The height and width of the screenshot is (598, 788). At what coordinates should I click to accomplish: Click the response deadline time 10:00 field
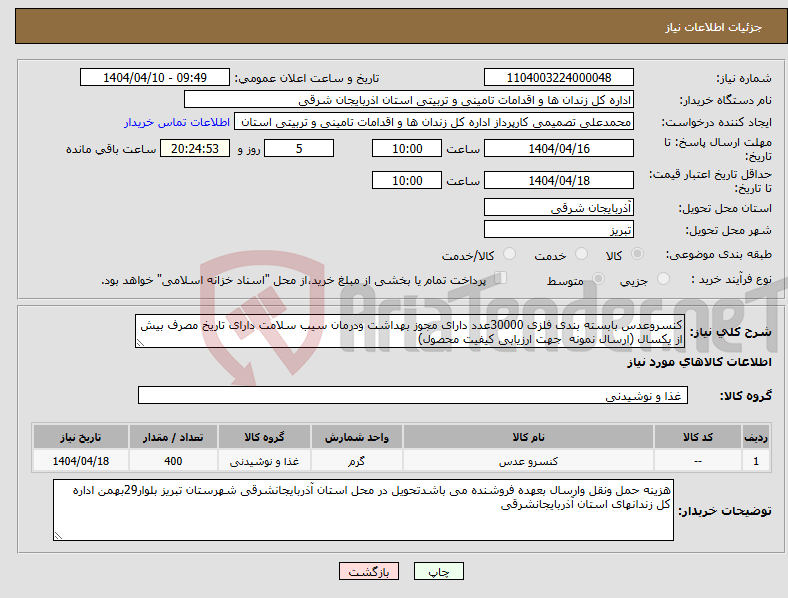[407, 149]
